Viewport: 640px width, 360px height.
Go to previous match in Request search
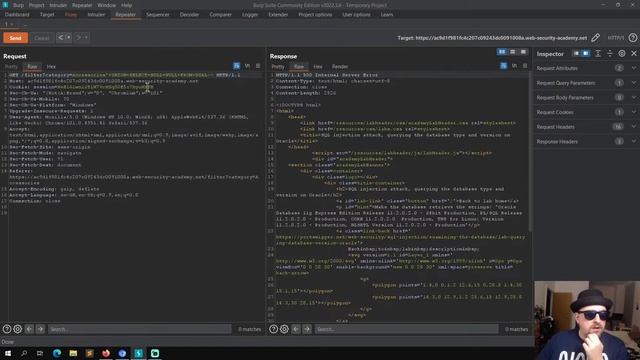click(x=29, y=329)
